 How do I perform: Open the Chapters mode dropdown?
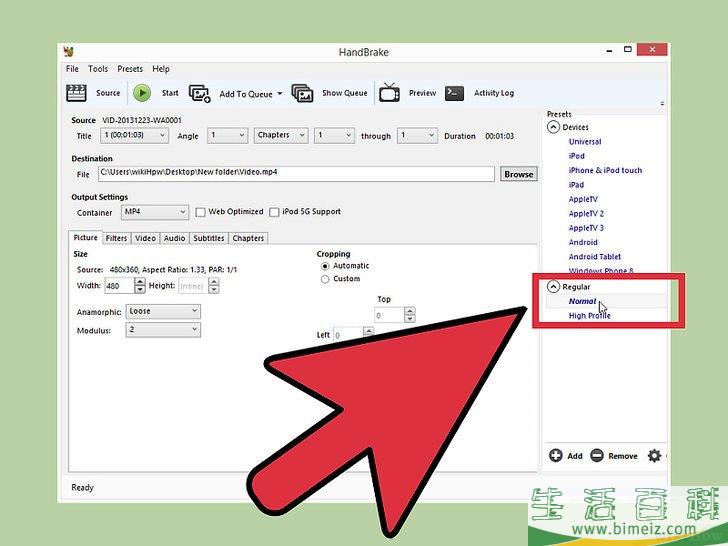[280, 136]
